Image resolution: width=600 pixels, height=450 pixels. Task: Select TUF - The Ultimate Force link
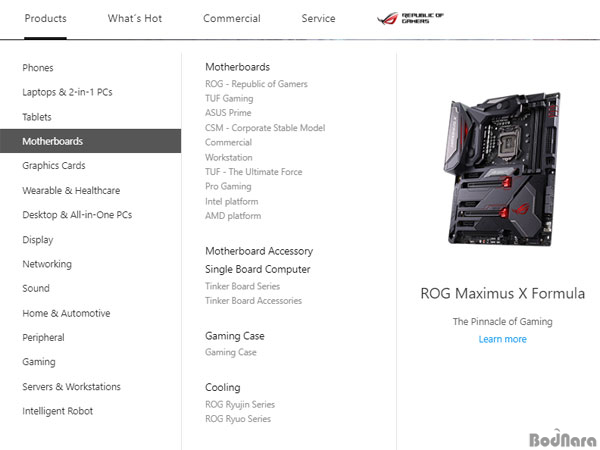click(254, 172)
